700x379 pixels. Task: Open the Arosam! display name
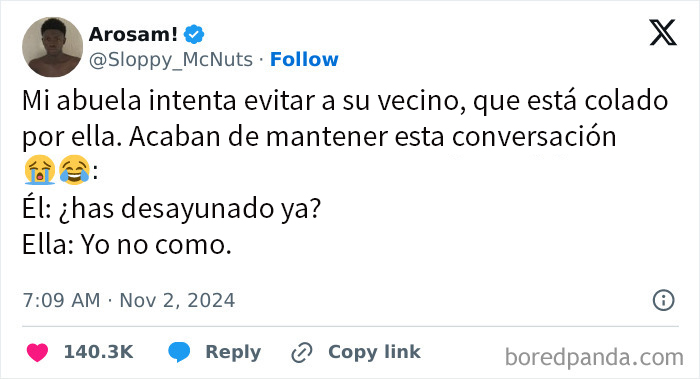[133, 34]
